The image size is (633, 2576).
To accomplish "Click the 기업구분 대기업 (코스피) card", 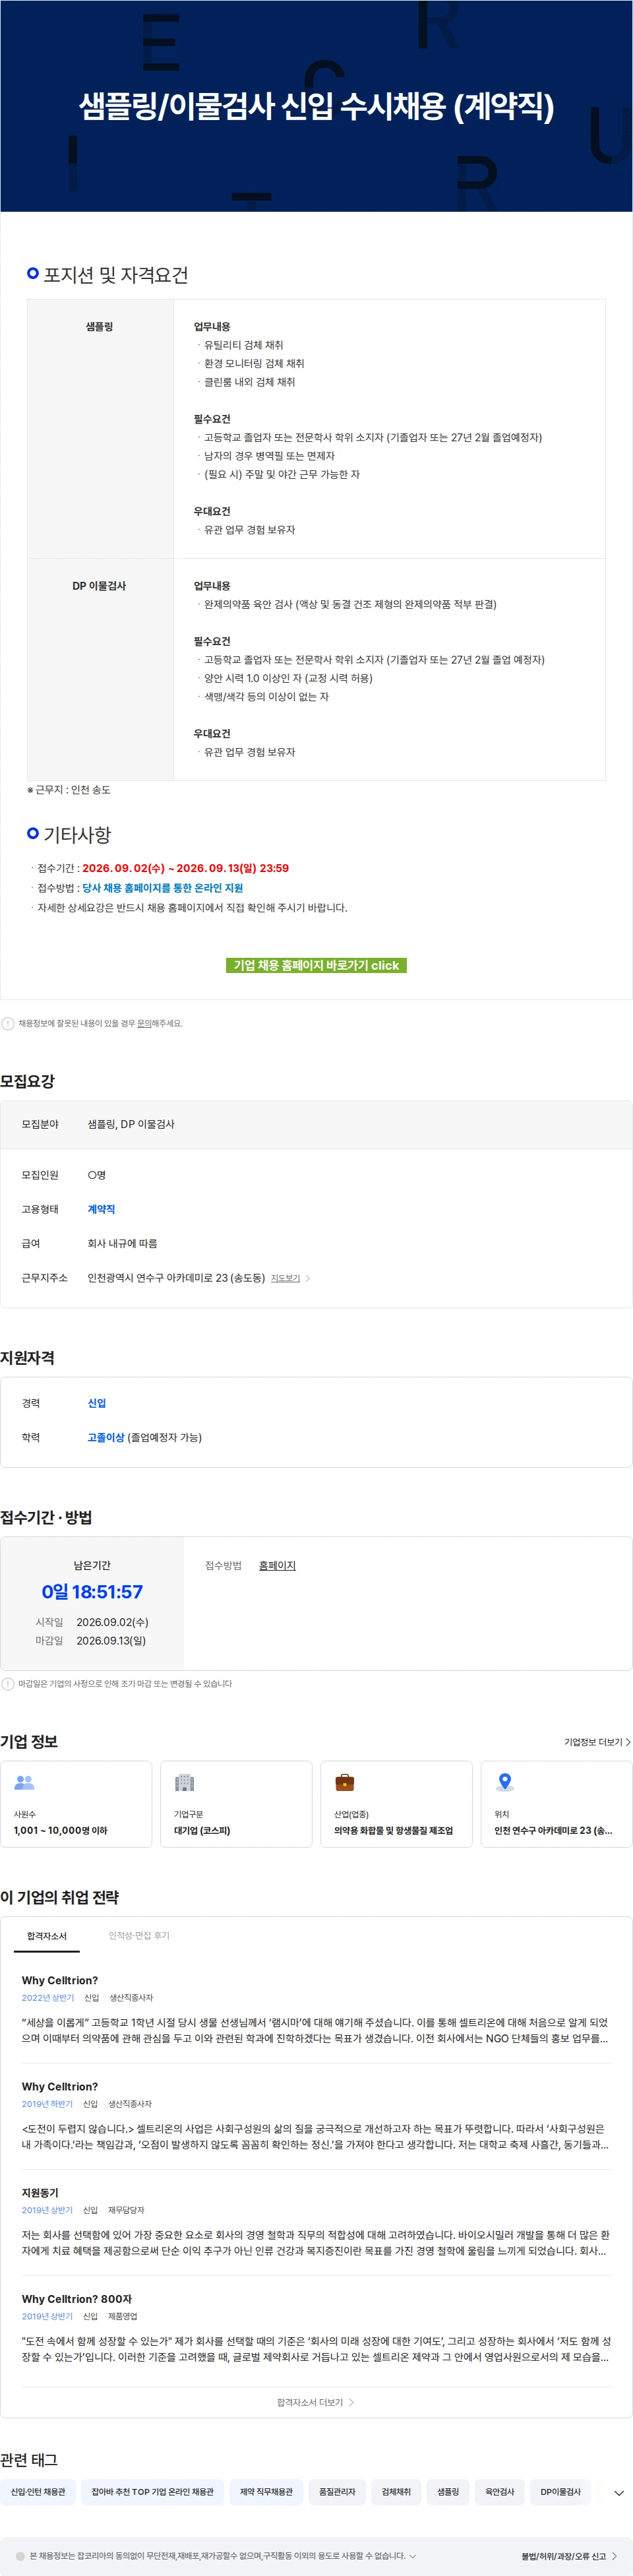I will (236, 1803).
